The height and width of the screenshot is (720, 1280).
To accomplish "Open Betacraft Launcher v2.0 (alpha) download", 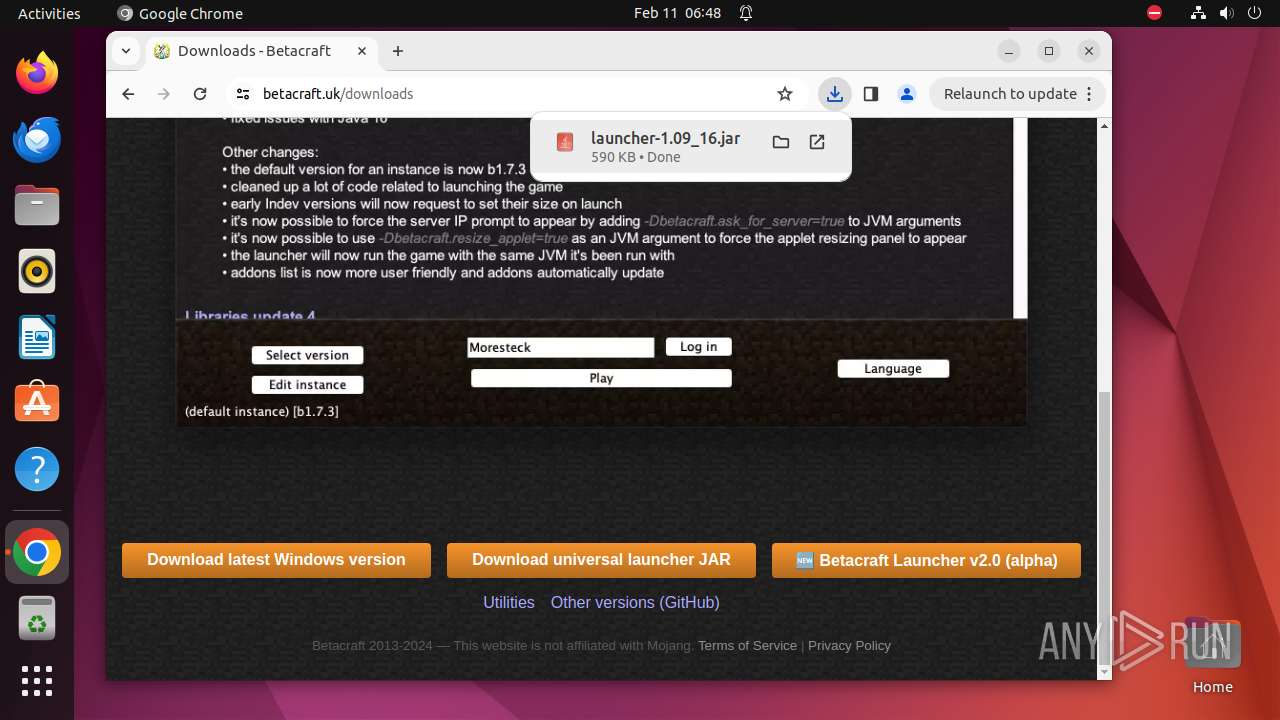I will tap(926, 560).
